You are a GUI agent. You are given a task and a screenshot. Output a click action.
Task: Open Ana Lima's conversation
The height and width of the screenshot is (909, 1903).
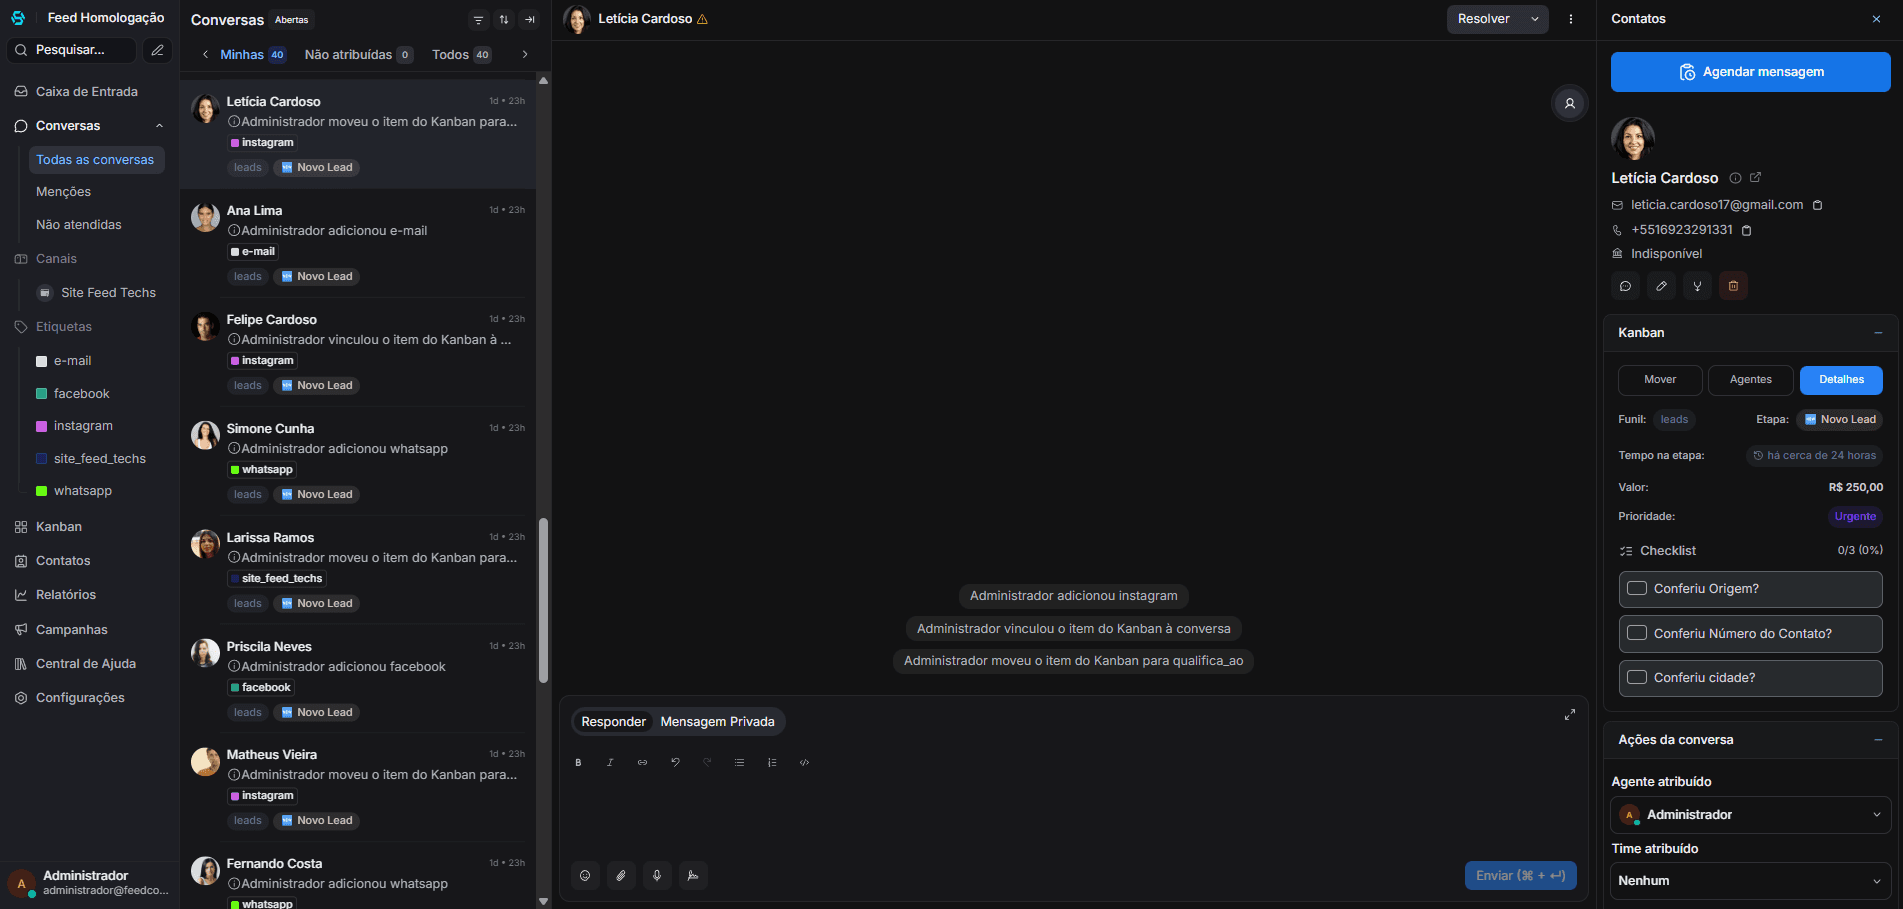coord(358,243)
